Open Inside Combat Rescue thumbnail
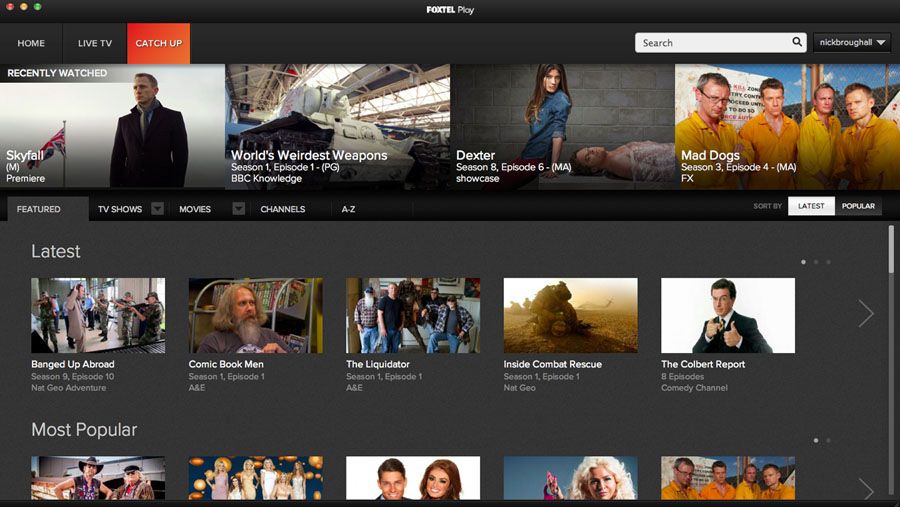The image size is (900, 507). click(x=571, y=315)
